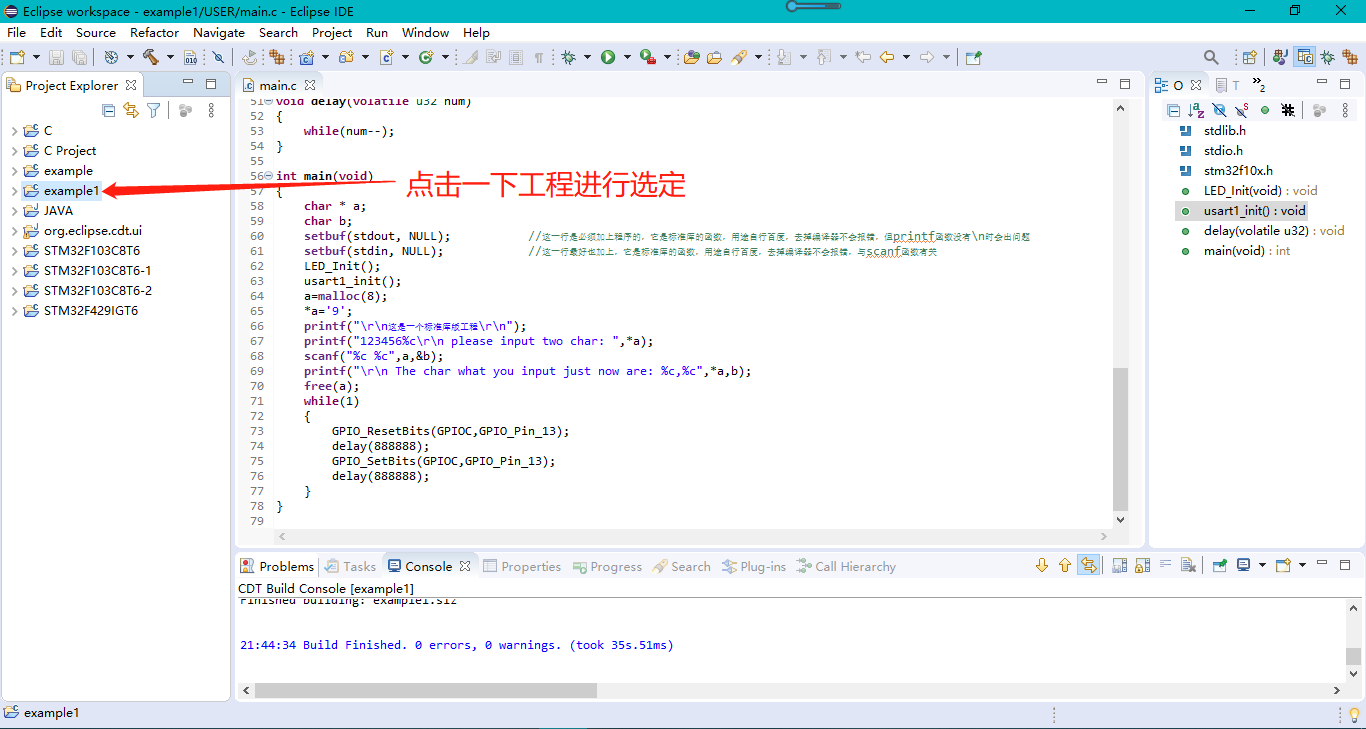
Task: Open Project Explorer View Menu dots
Action: 211,111
